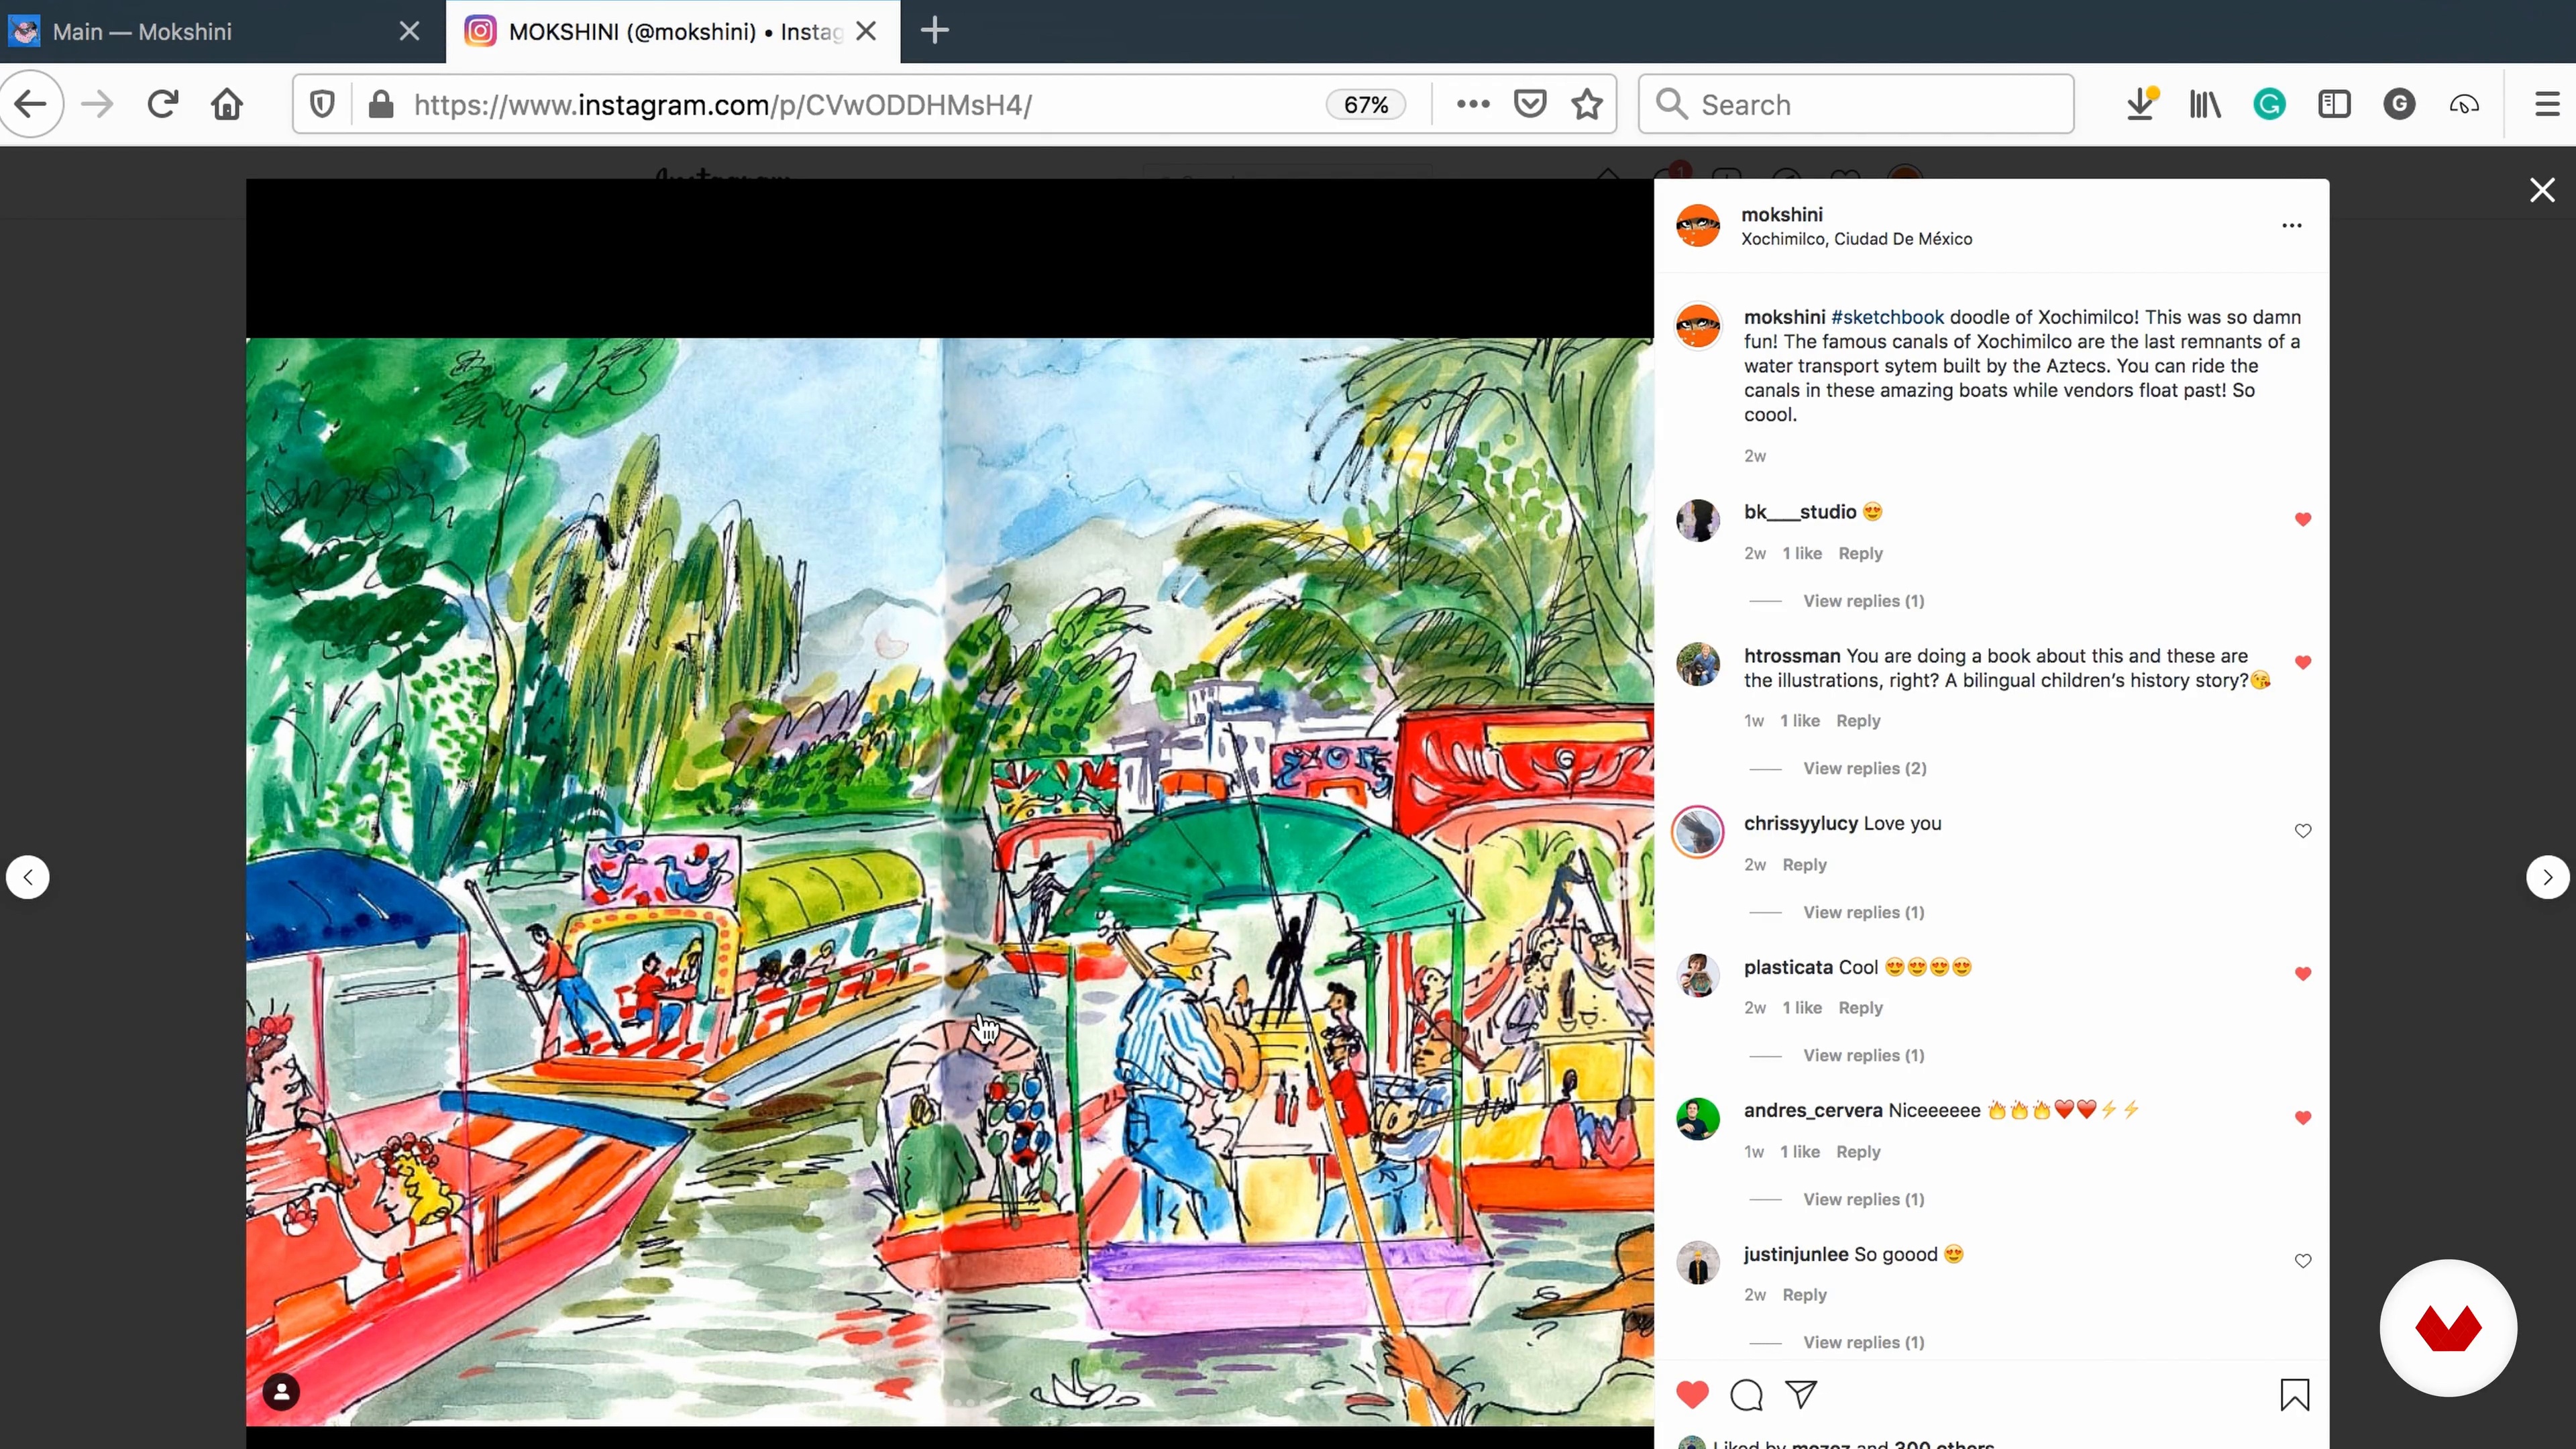Save the post with bookmark icon
This screenshot has width=2576, height=1449.
click(x=2294, y=1394)
